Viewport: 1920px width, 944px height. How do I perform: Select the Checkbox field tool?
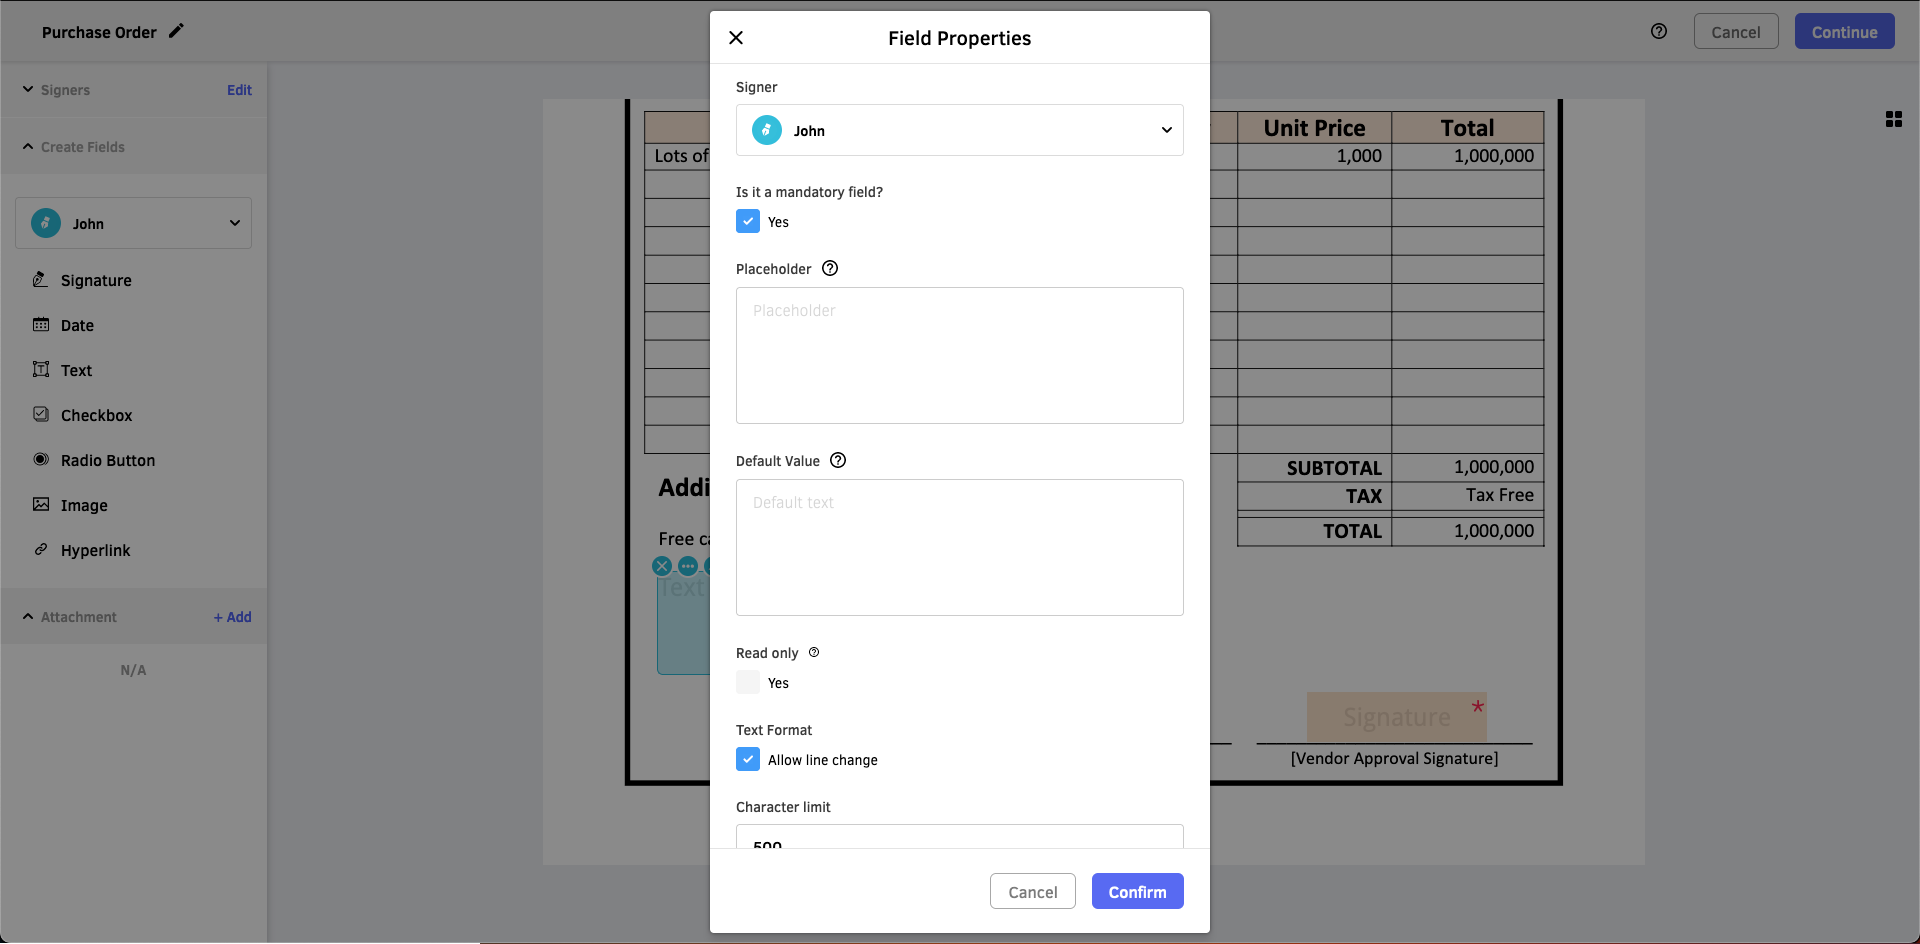coord(96,415)
